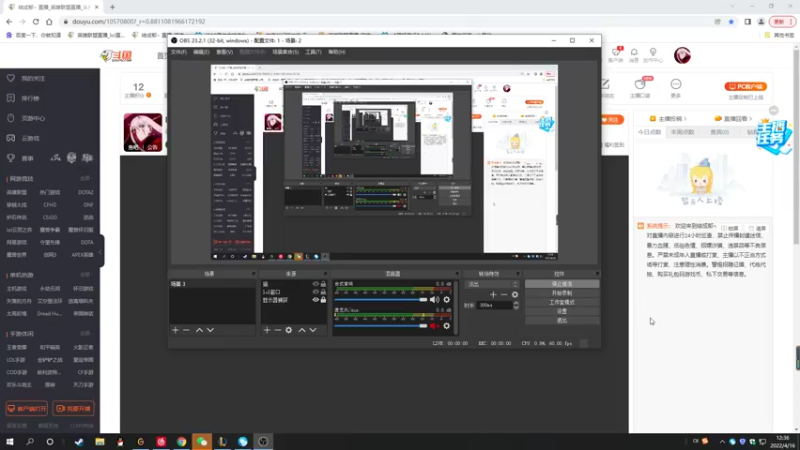The height and width of the screenshot is (450, 800).
Task: Add a new source with the Sources panel plus icon
Action: [x=267, y=330]
